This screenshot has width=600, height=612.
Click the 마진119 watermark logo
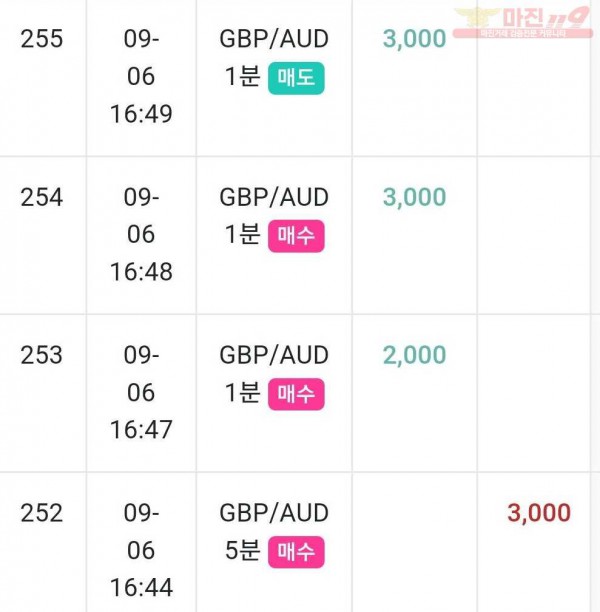[x=523, y=22]
